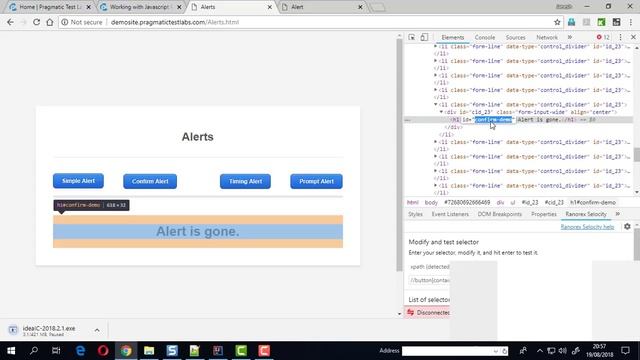Click the Disconnected status icon in Selocity
Image resolution: width=640 pixels, height=360 pixels.
[411, 312]
